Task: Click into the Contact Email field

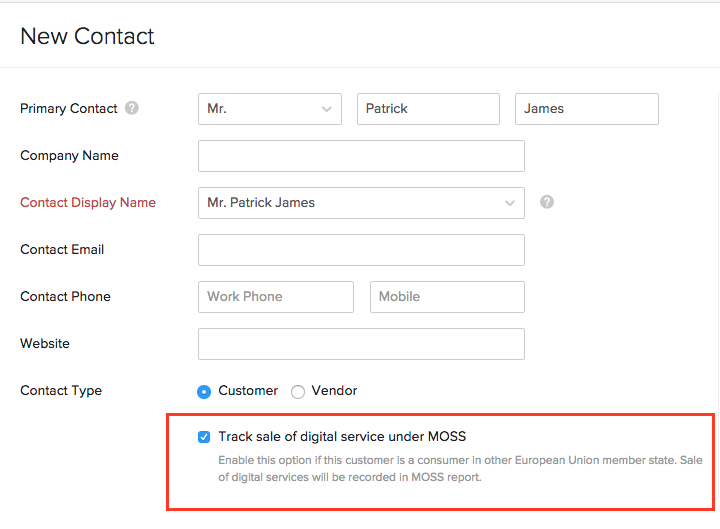Action: coord(361,250)
